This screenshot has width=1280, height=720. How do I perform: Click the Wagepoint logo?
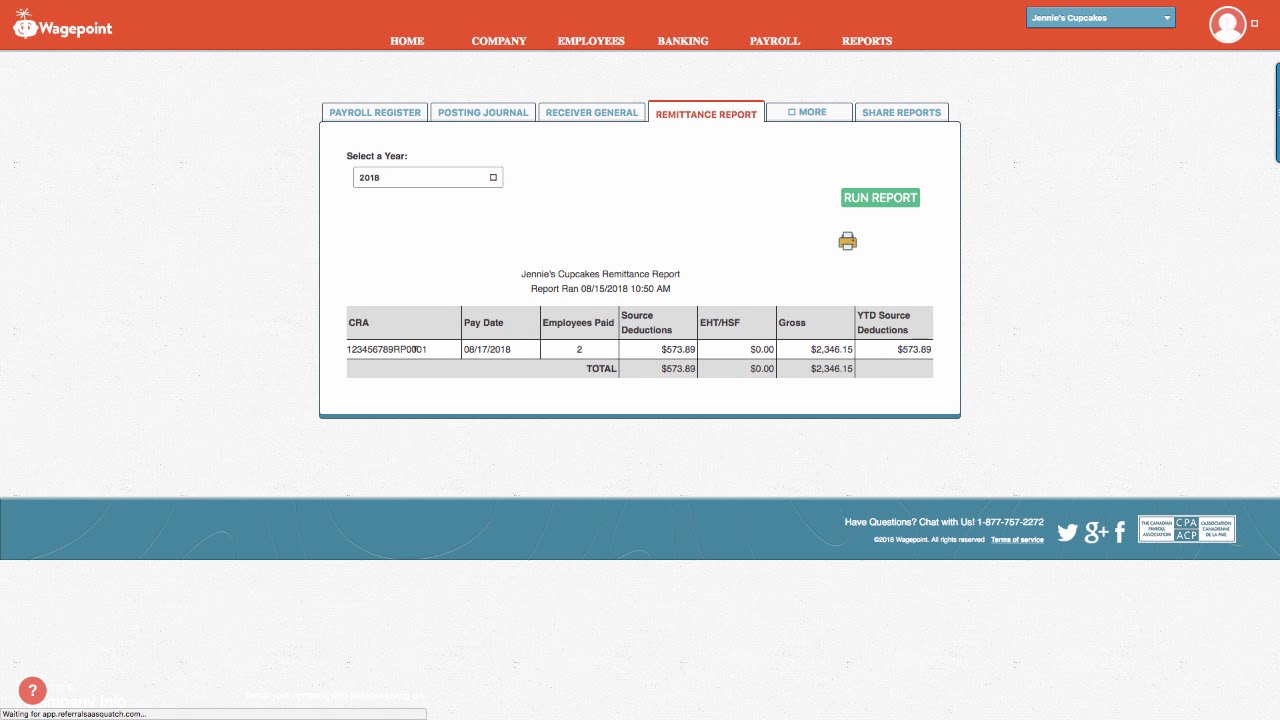point(63,24)
